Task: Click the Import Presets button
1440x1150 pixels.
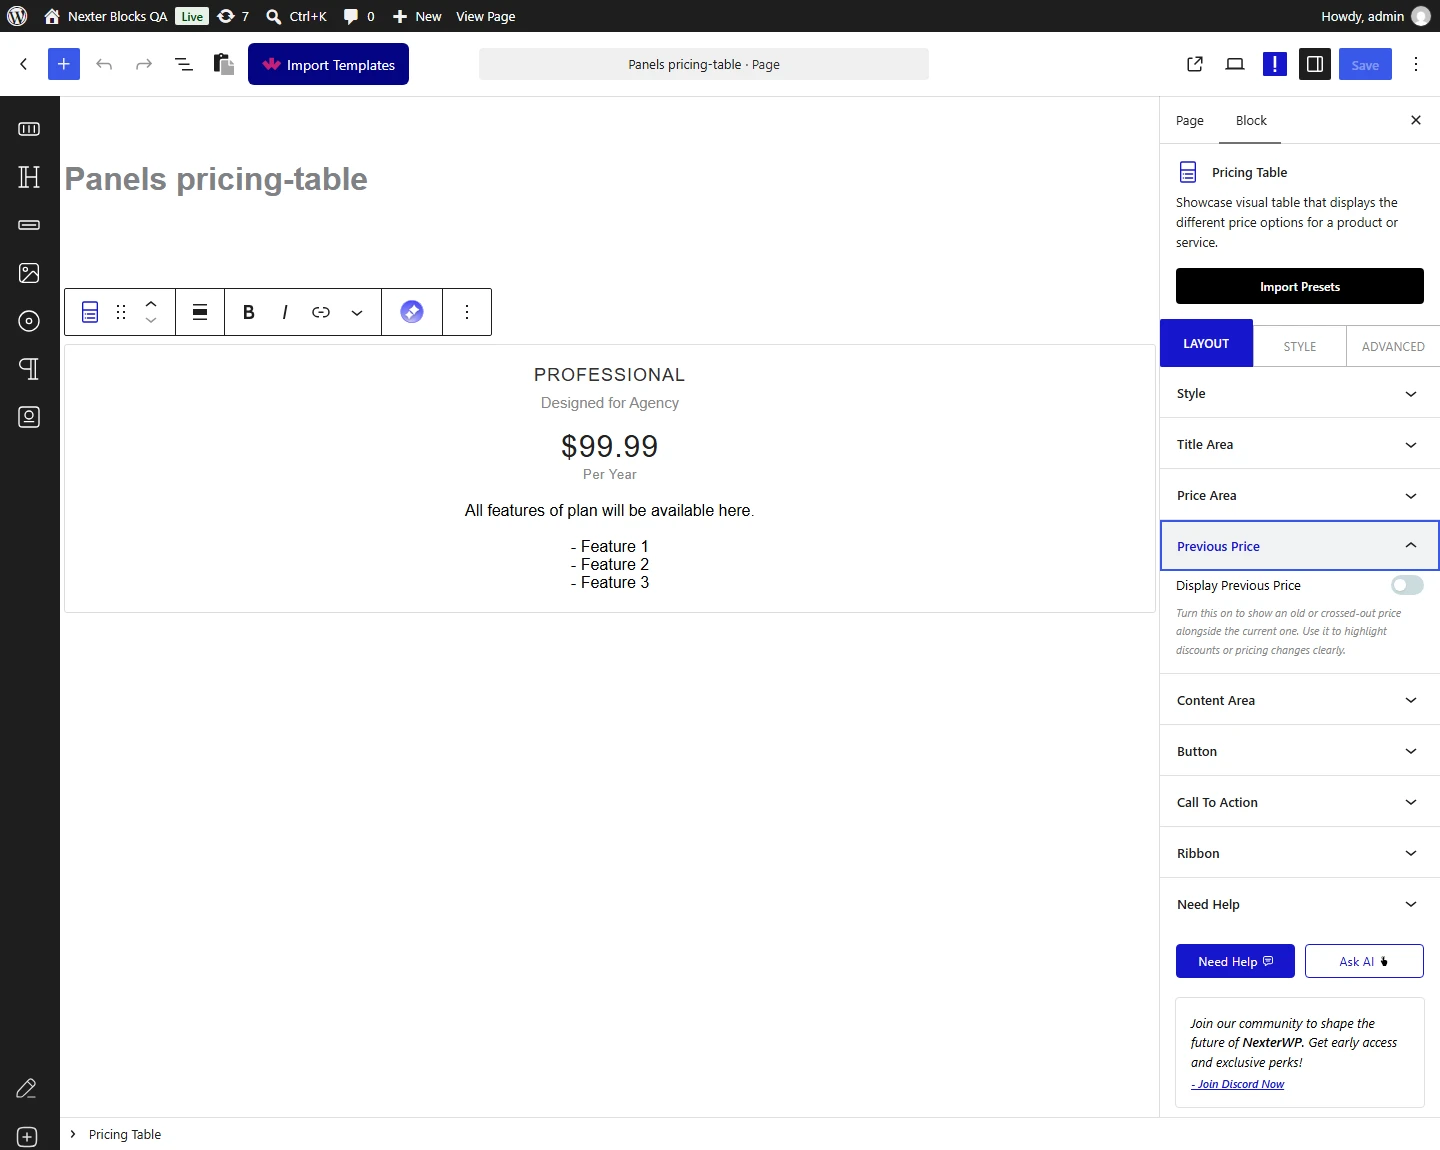Action: click(1300, 286)
